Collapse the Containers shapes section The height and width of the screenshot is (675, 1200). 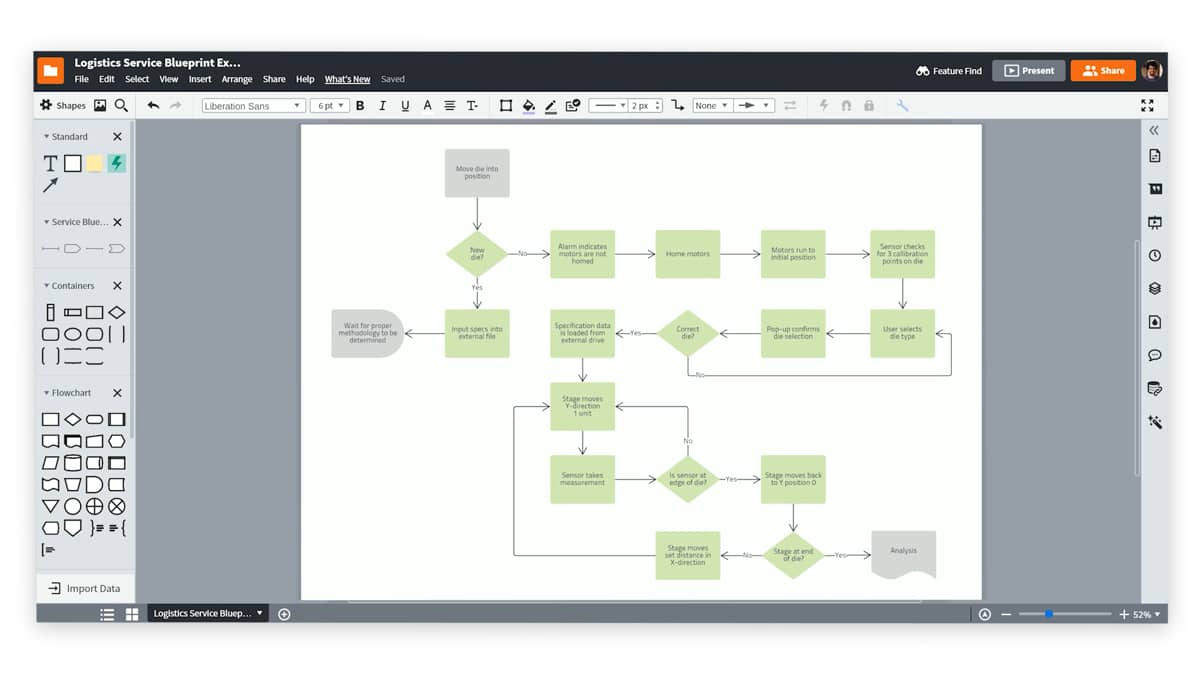pos(46,286)
